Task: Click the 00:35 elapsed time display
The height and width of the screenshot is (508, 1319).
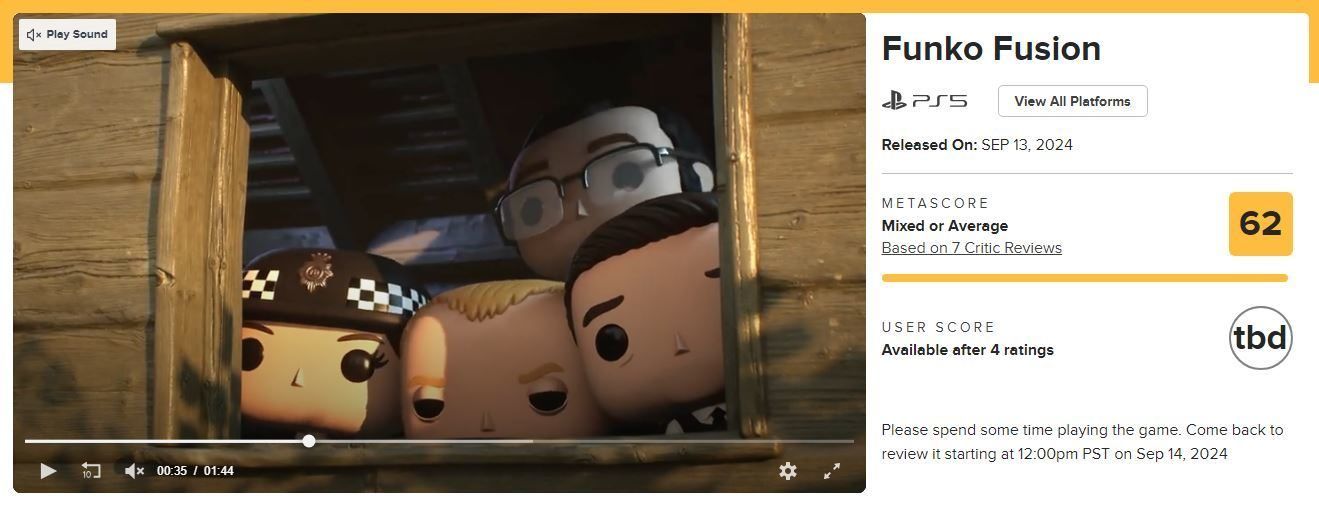Action: [x=172, y=471]
